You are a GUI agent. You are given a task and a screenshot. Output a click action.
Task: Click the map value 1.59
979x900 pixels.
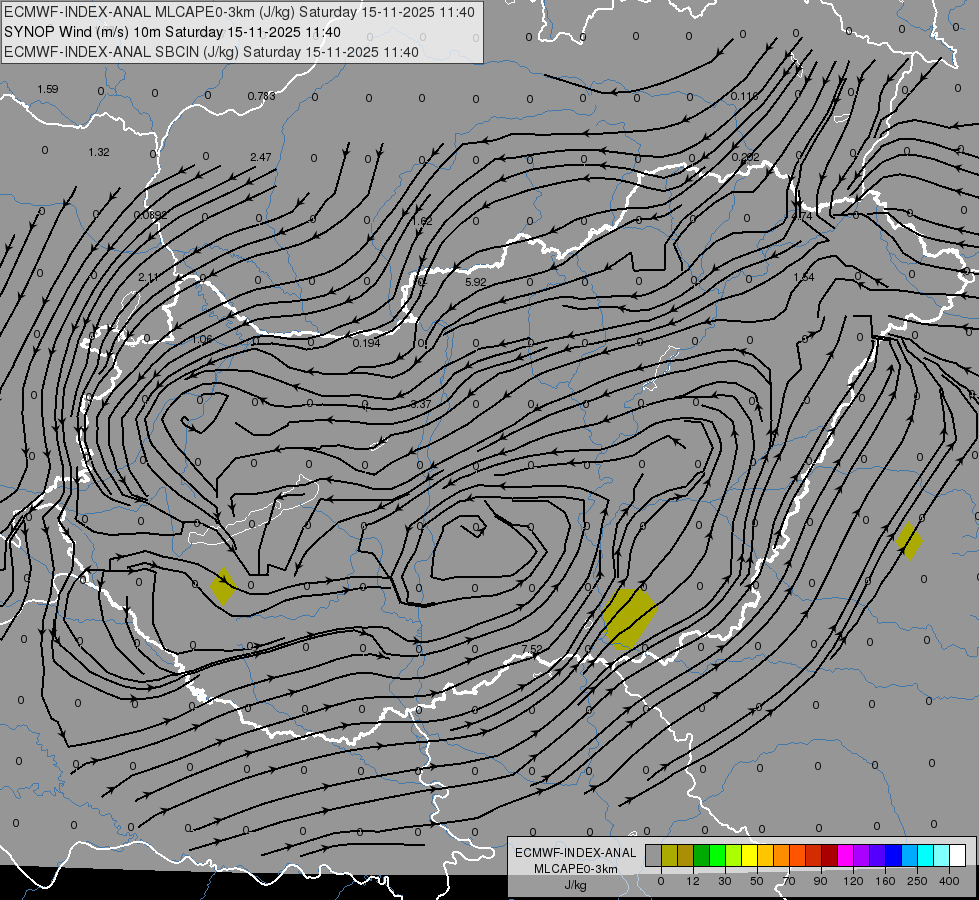pyautogui.click(x=47, y=89)
